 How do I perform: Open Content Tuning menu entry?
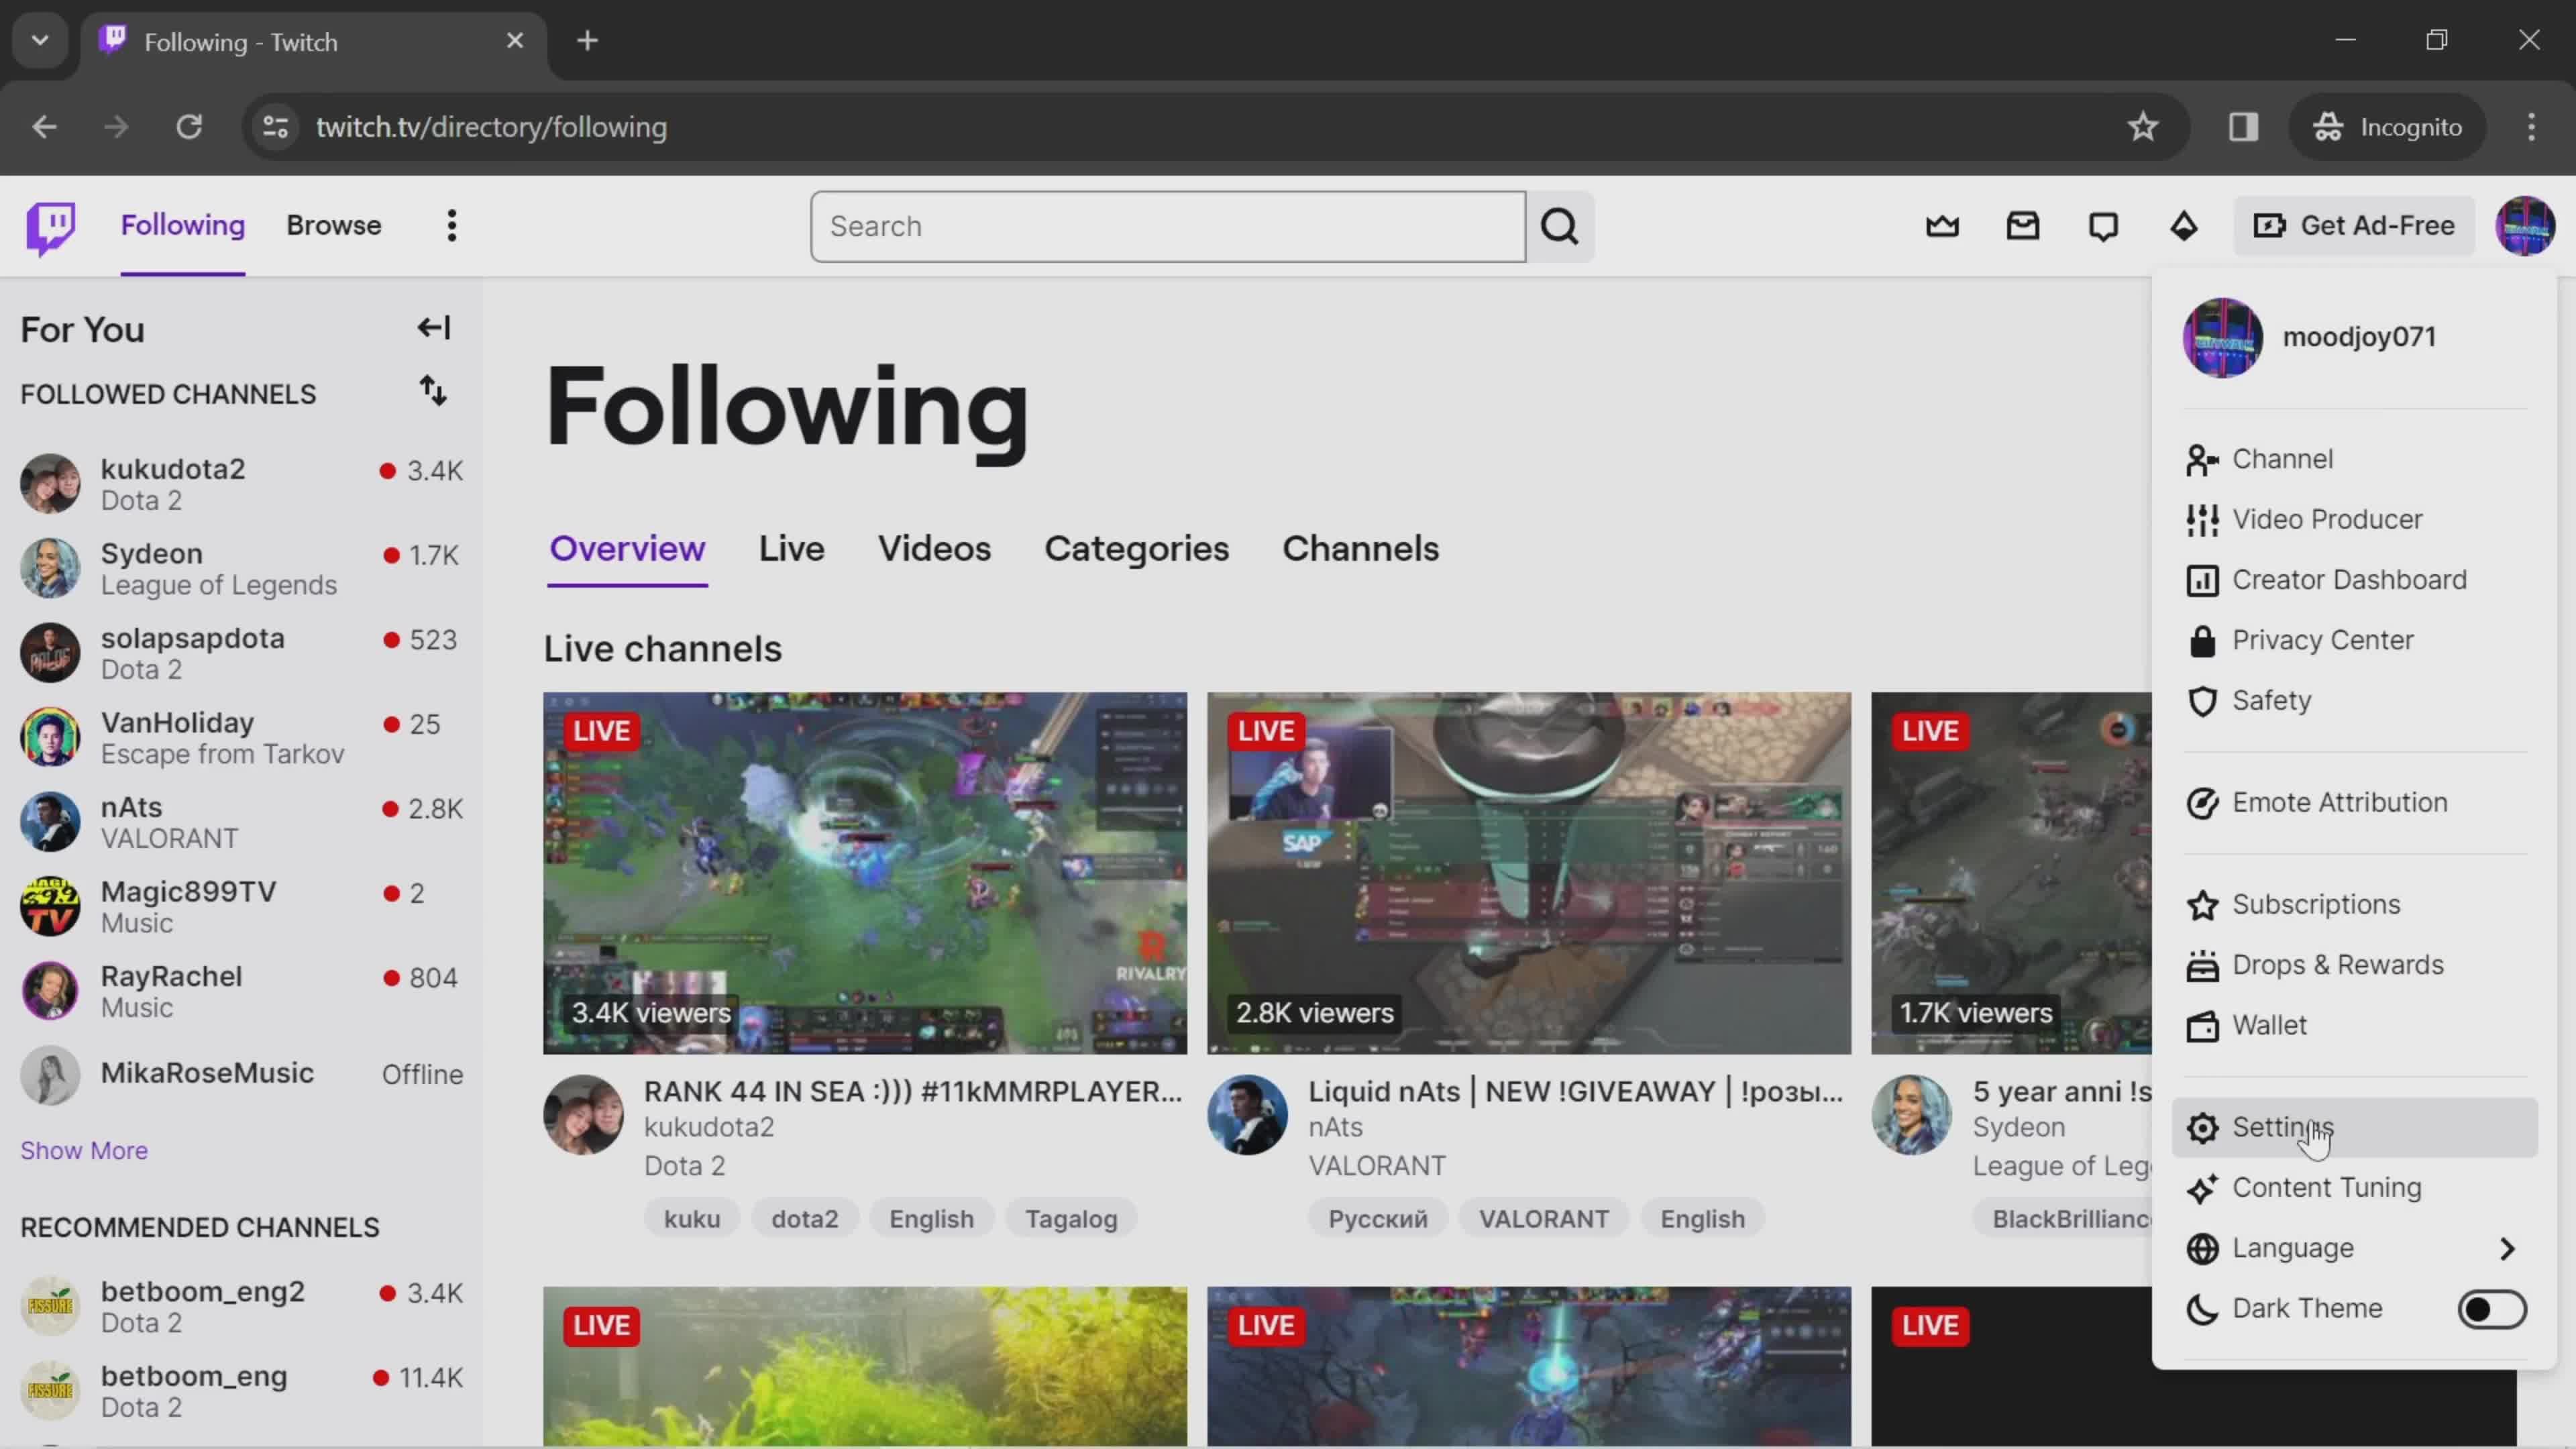[x=2355, y=1188]
